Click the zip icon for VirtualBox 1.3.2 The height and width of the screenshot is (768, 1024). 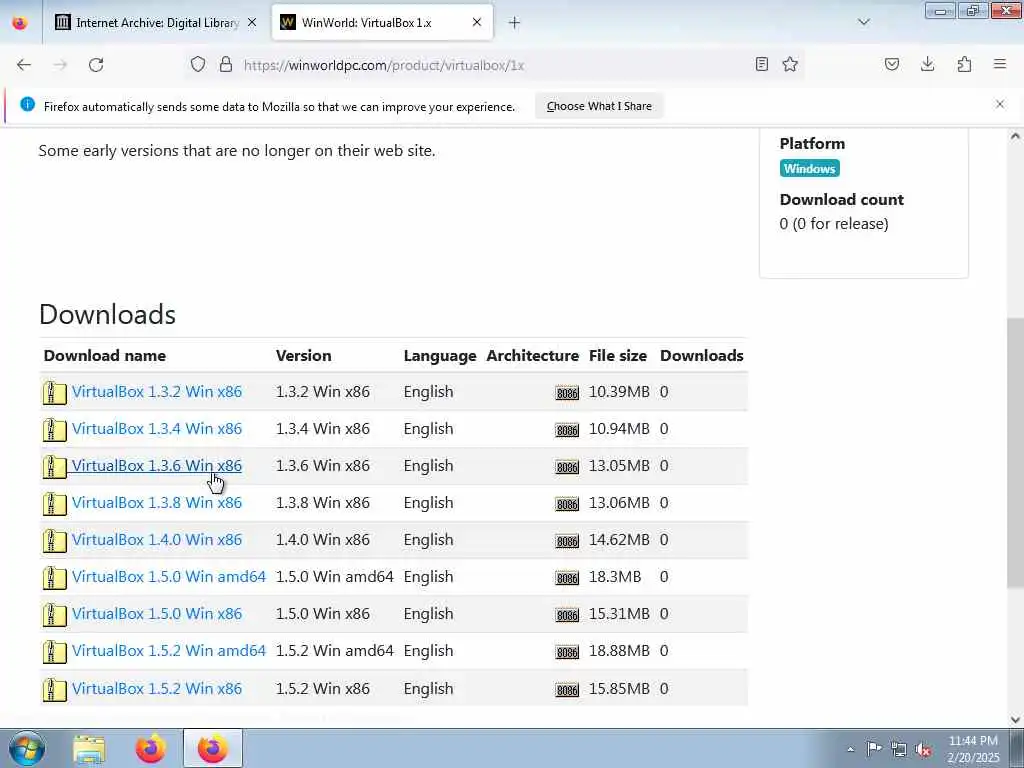click(55, 392)
